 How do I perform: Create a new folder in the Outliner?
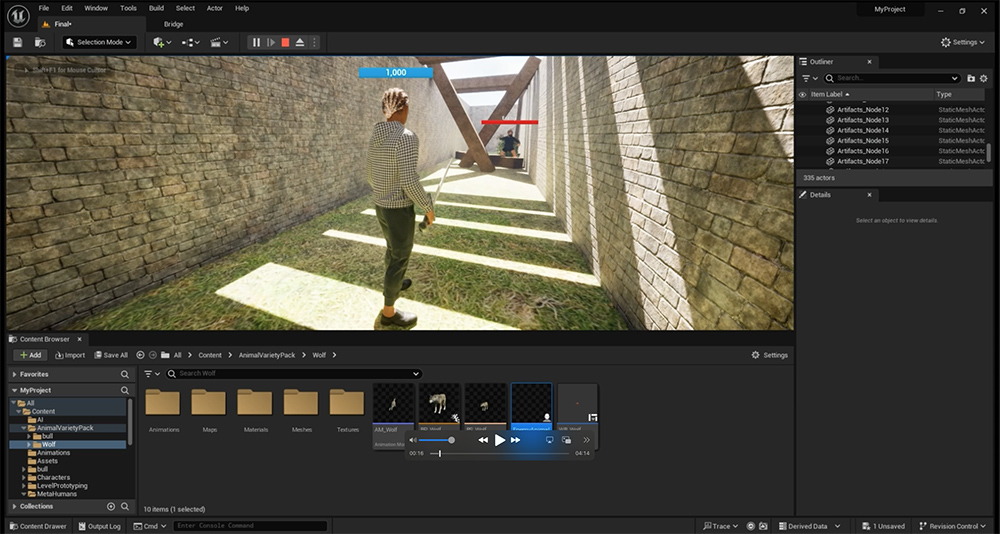coord(971,78)
